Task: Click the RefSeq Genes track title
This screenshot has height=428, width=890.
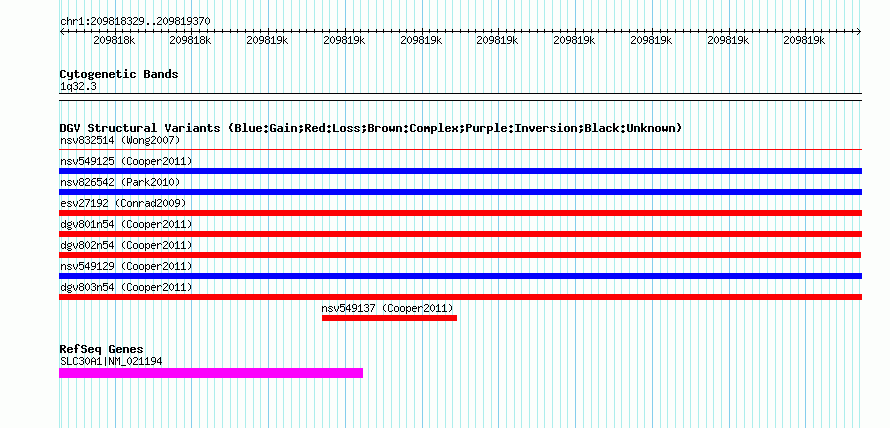Action: (x=102, y=349)
